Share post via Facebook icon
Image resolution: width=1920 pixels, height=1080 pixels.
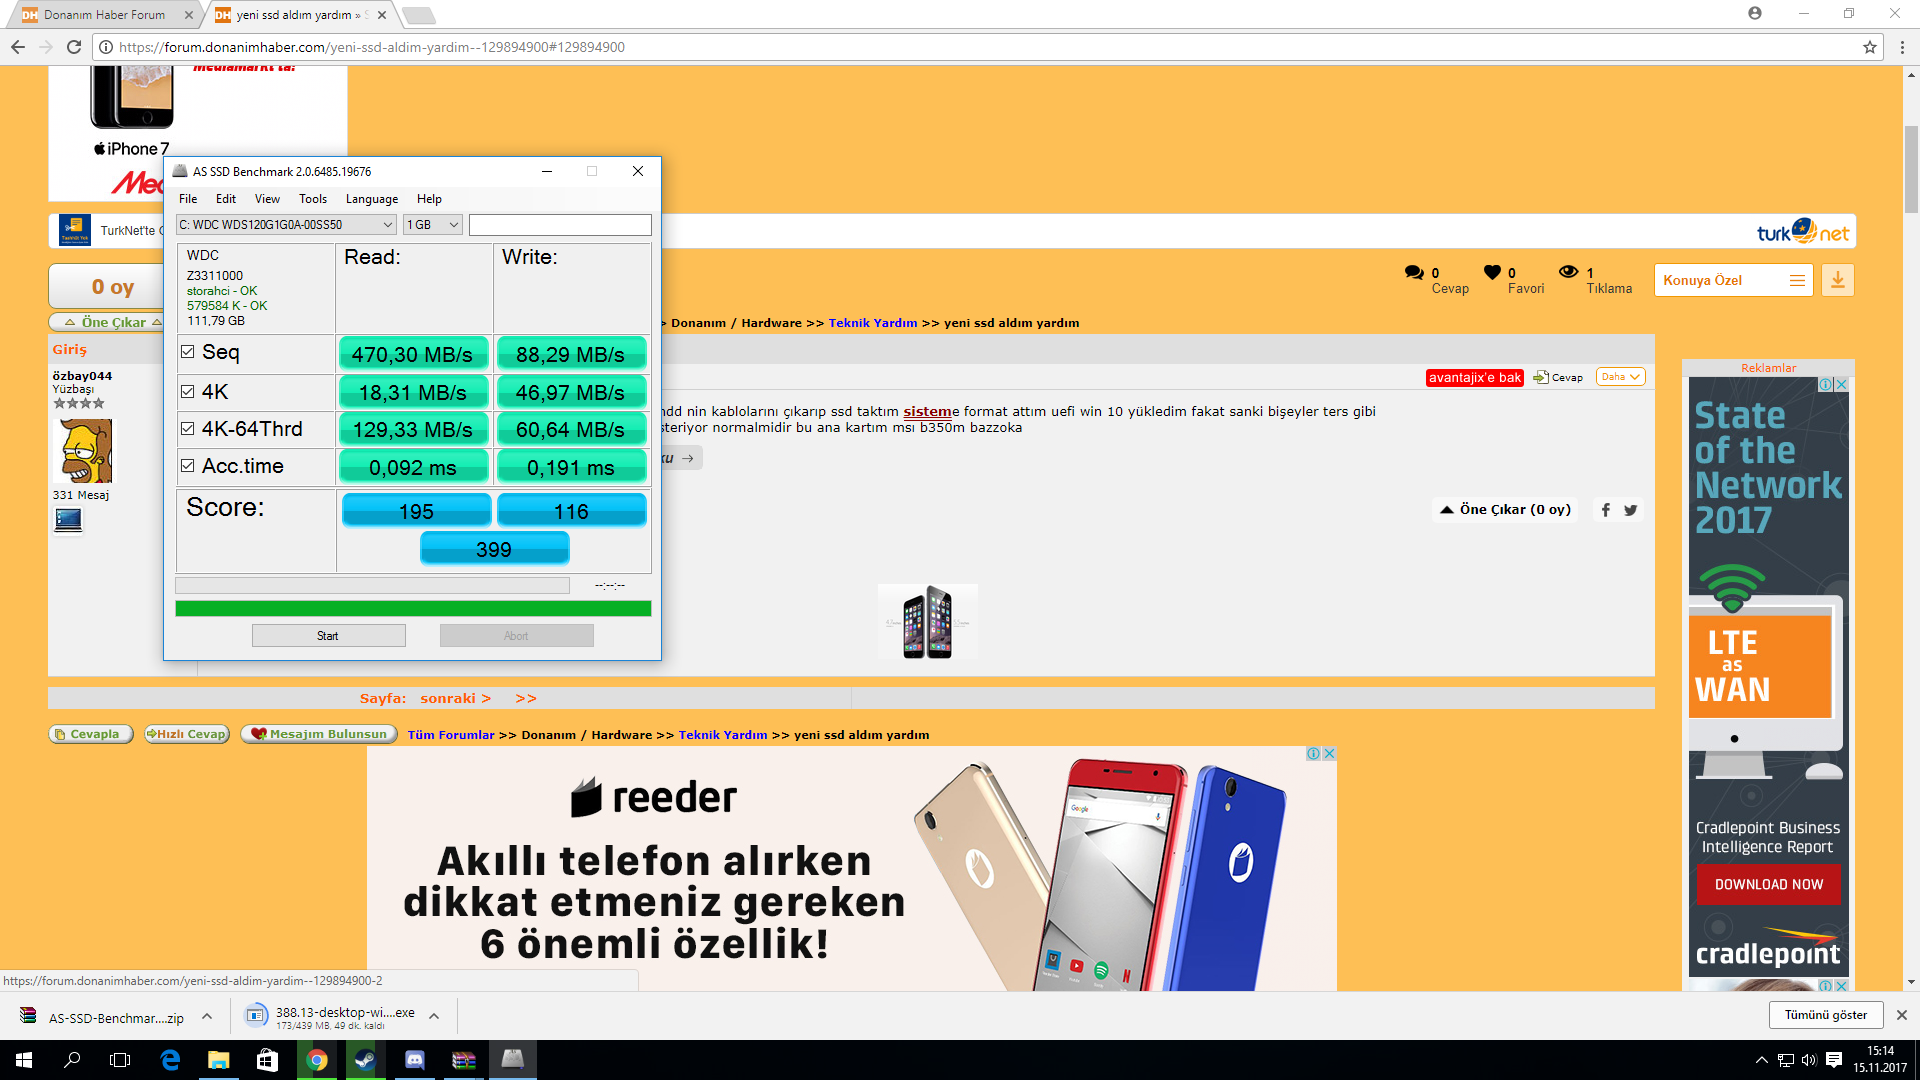pyautogui.click(x=1605, y=510)
